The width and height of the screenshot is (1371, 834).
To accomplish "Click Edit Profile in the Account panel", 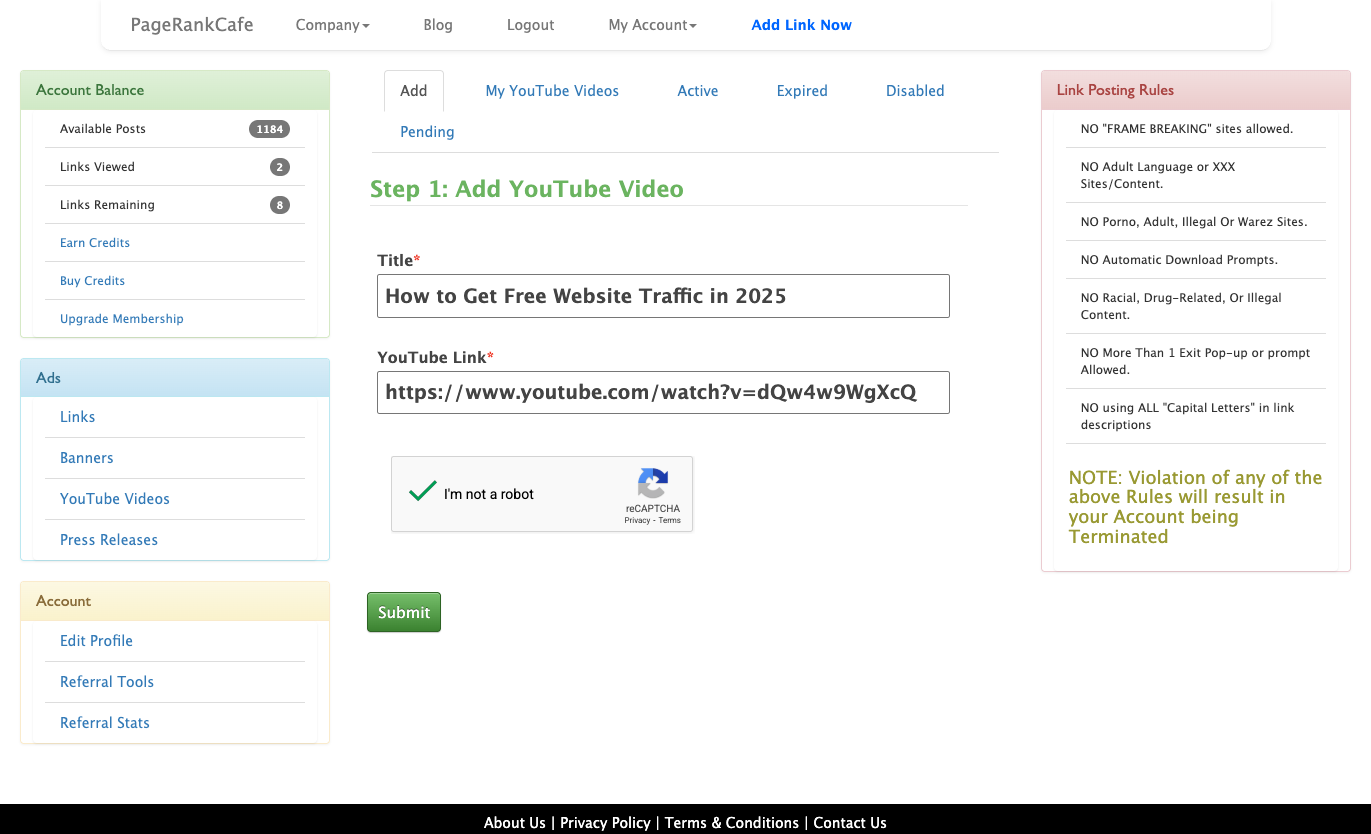I will click(96, 640).
